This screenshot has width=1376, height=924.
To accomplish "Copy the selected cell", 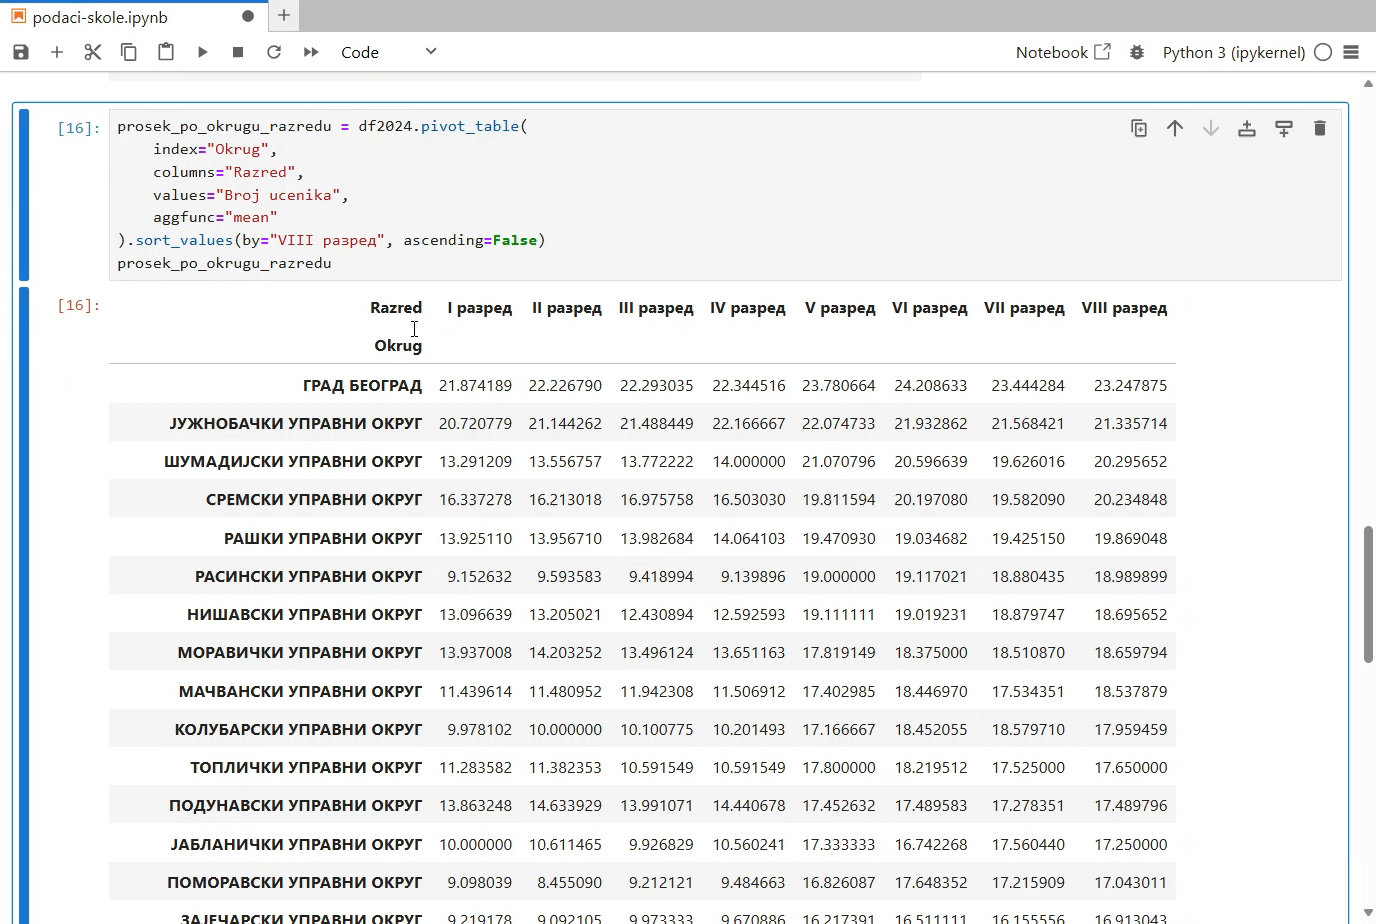I will [x=129, y=52].
